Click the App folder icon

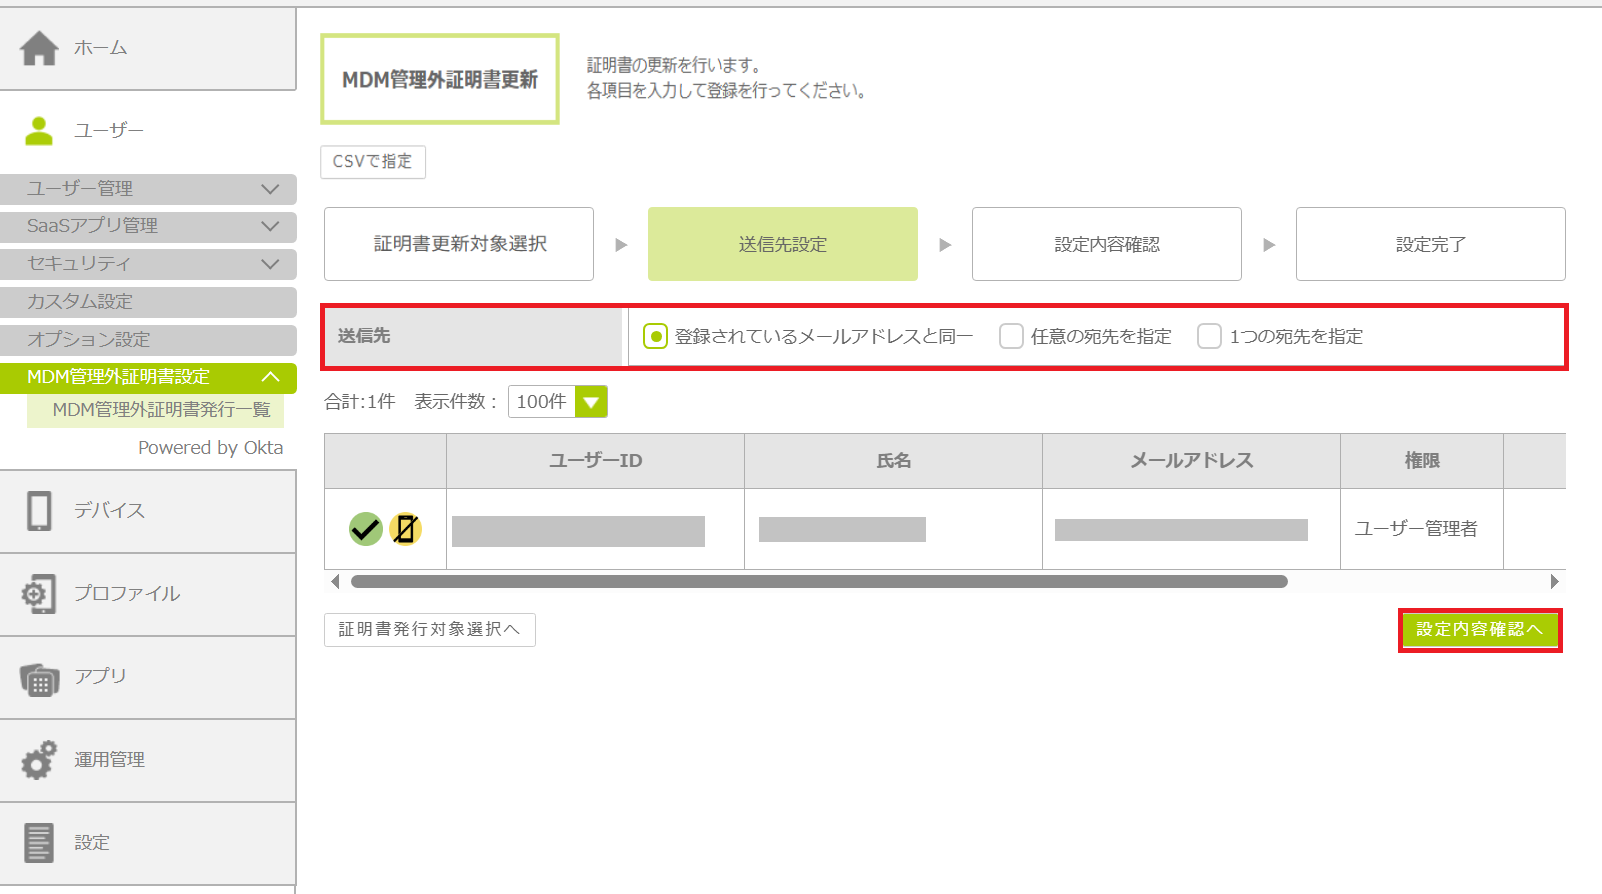[x=39, y=678]
